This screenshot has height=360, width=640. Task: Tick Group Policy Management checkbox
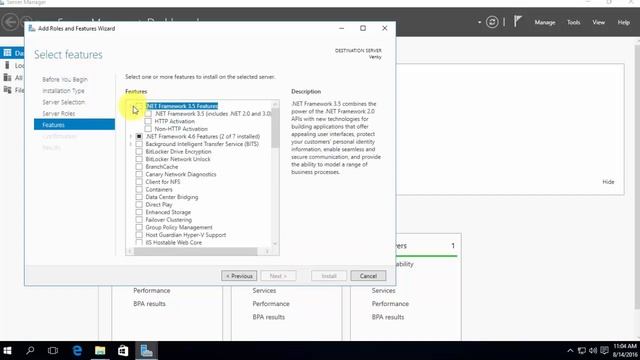pos(139,227)
